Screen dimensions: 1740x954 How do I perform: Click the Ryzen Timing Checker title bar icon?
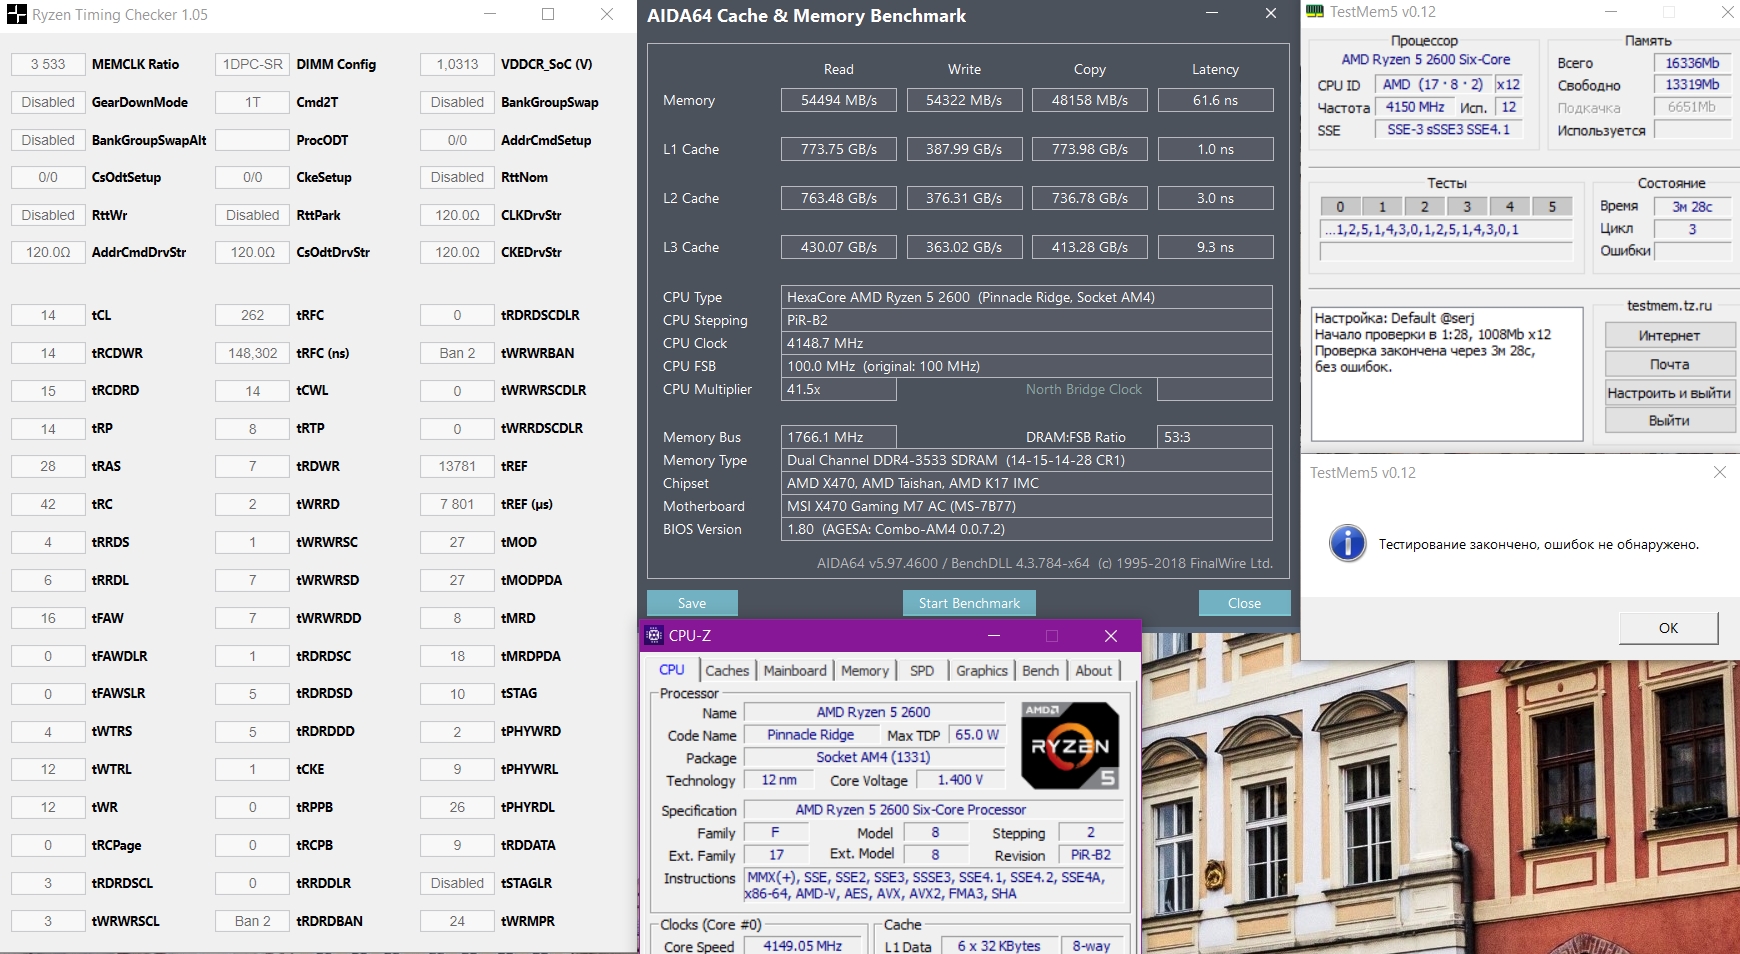17,15
